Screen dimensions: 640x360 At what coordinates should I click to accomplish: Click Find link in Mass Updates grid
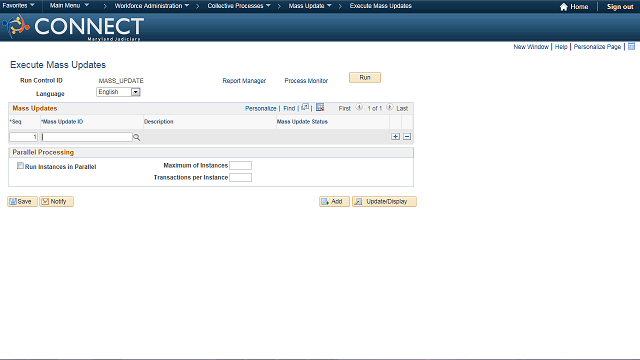[289, 109]
